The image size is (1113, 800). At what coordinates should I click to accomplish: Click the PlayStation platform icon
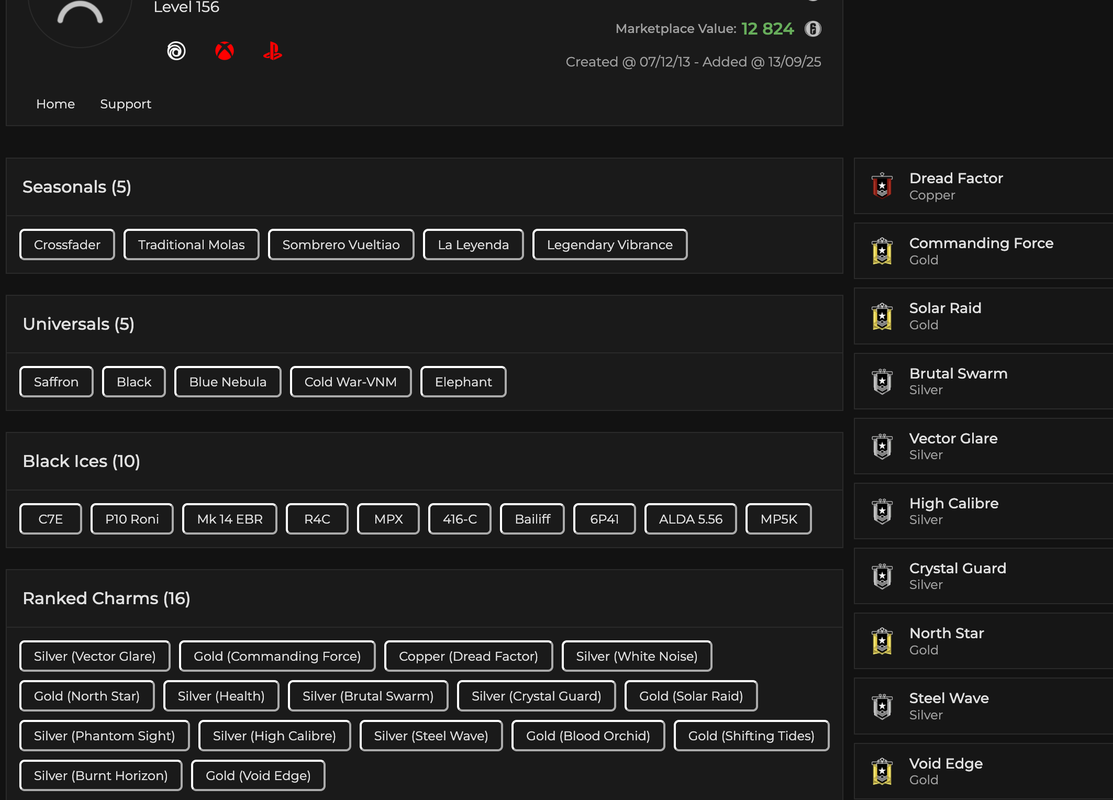click(x=273, y=51)
